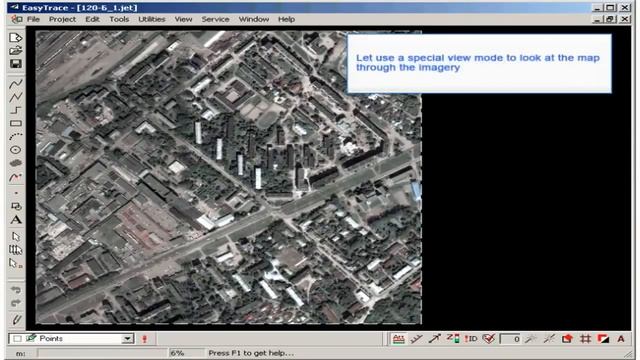The width and height of the screenshot is (640, 360).
Task: Select the orthogonal step line tool
Action: [x=16, y=110]
